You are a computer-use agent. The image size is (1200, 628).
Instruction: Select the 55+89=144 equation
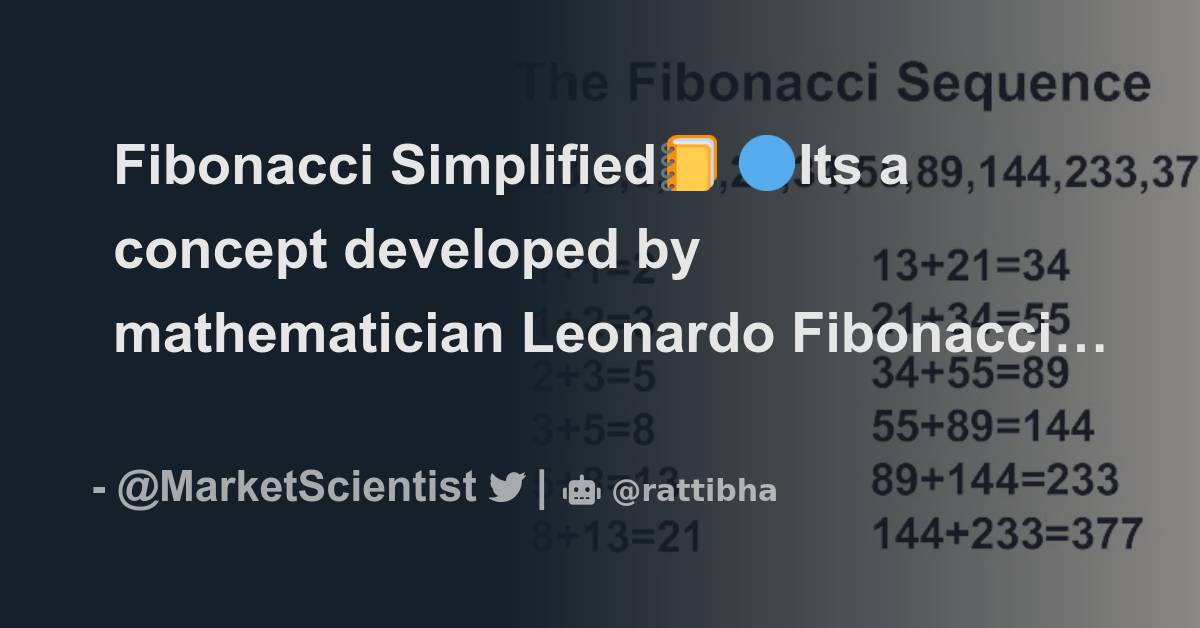(983, 428)
